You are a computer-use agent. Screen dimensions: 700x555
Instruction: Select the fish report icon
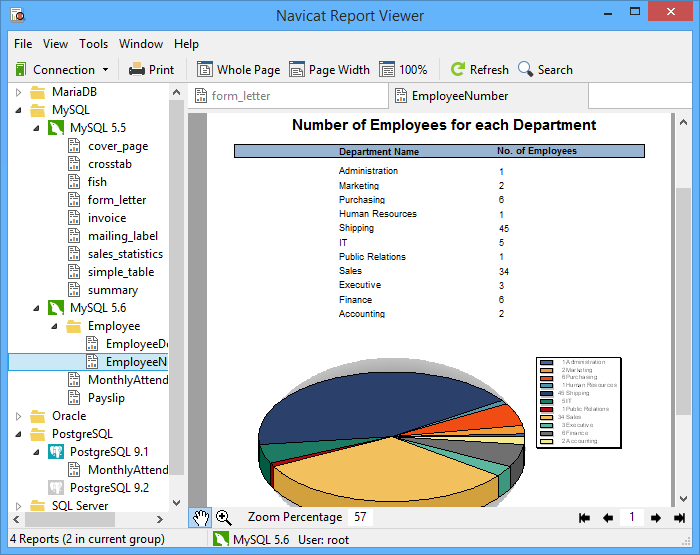point(74,182)
